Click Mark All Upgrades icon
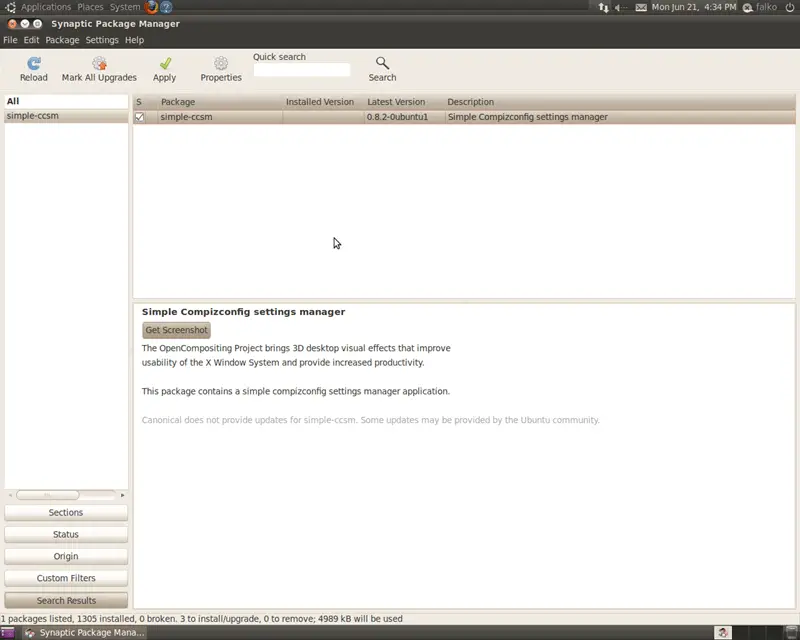The width and height of the screenshot is (800, 640). (x=99, y=63)
